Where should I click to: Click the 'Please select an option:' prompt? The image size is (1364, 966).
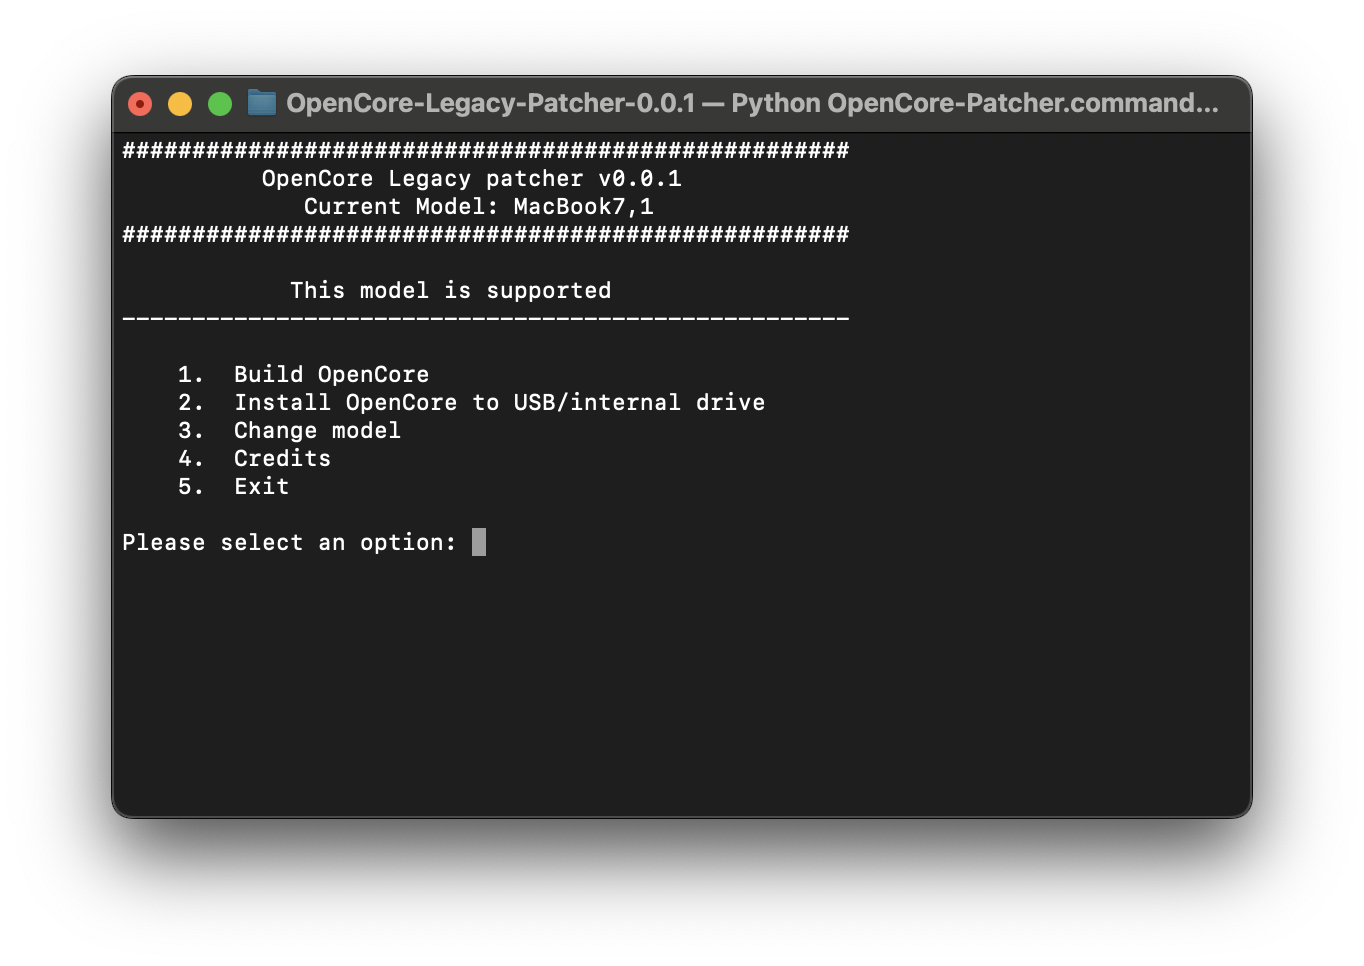tap(289, 543)
